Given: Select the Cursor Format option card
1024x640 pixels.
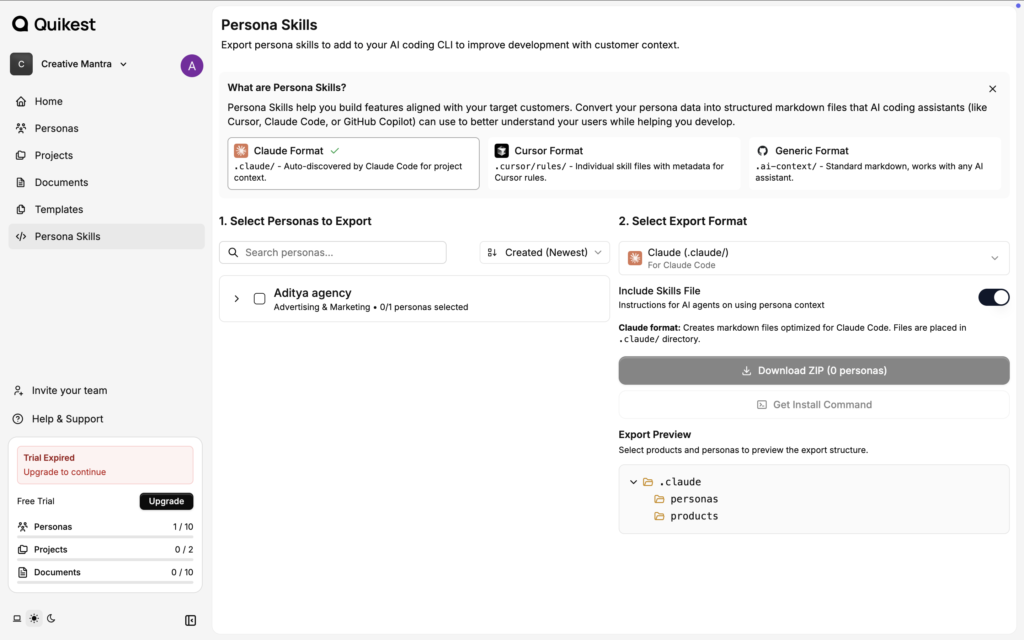Looking at the screenshot, I should click(x=613, y=164).
